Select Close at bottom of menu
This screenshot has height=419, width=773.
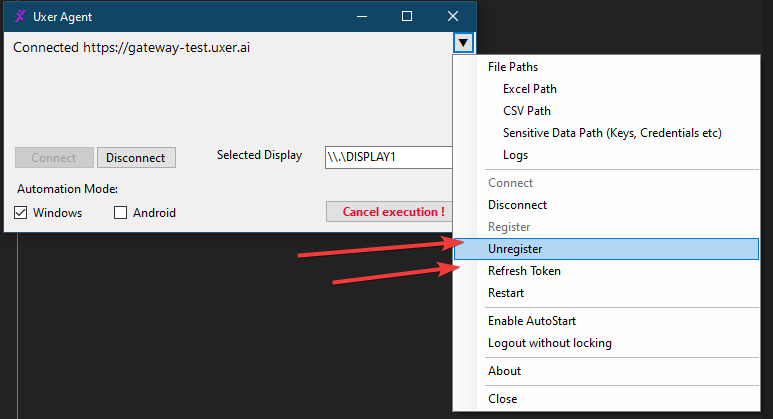[x=606, y=399]
